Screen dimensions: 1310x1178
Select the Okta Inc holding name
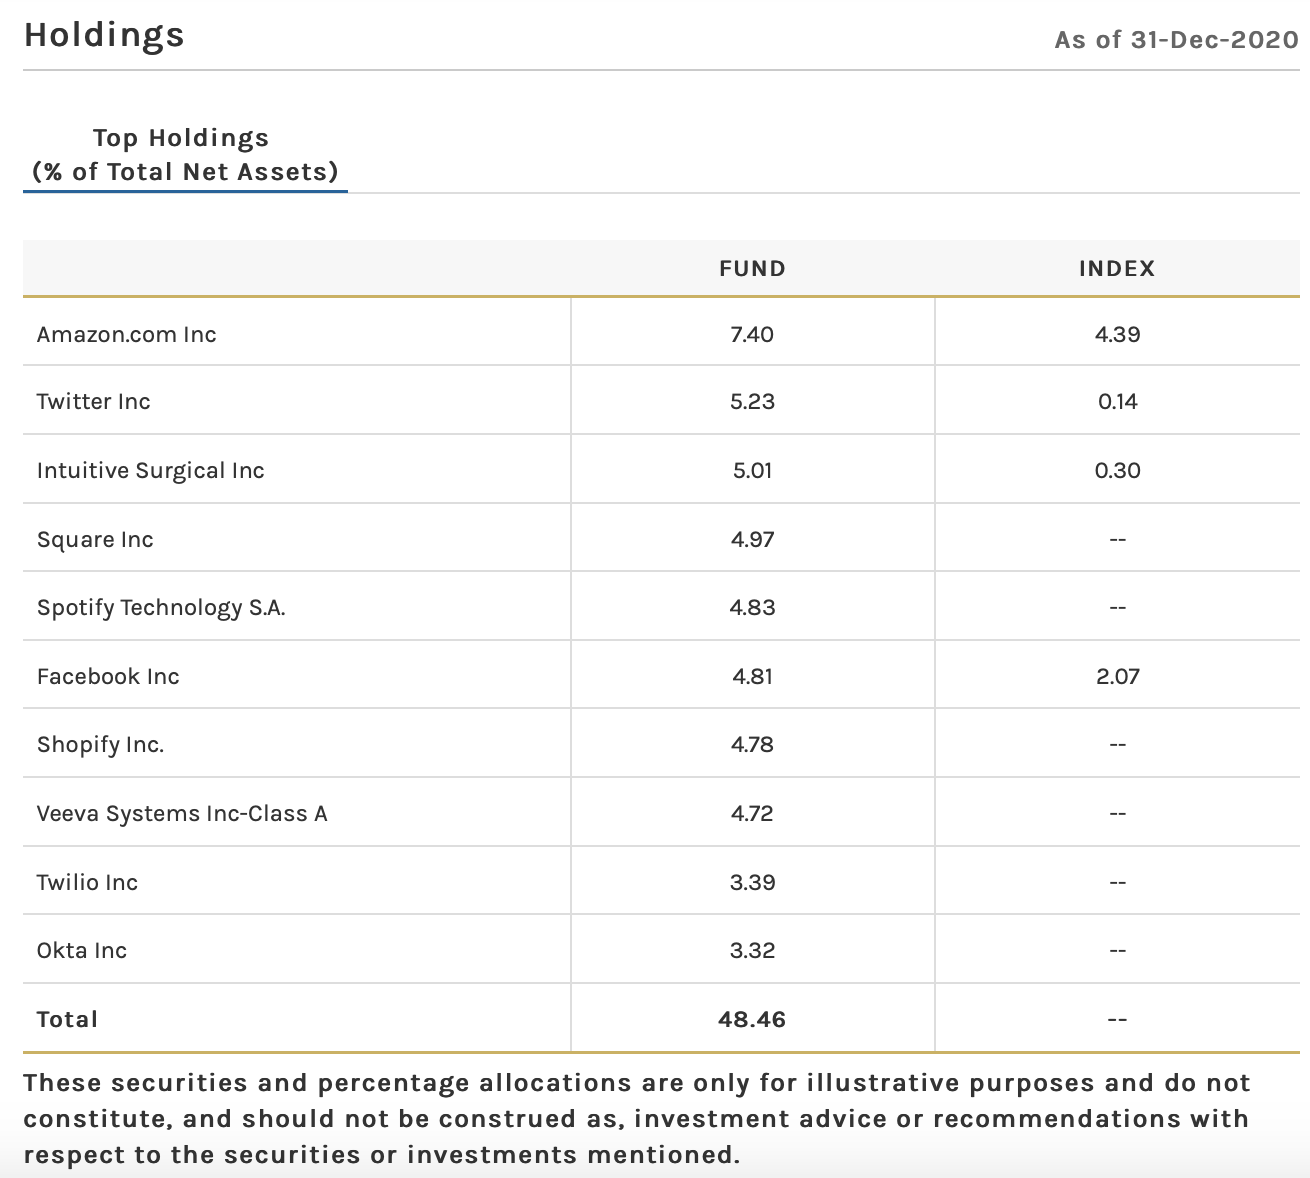82,950
